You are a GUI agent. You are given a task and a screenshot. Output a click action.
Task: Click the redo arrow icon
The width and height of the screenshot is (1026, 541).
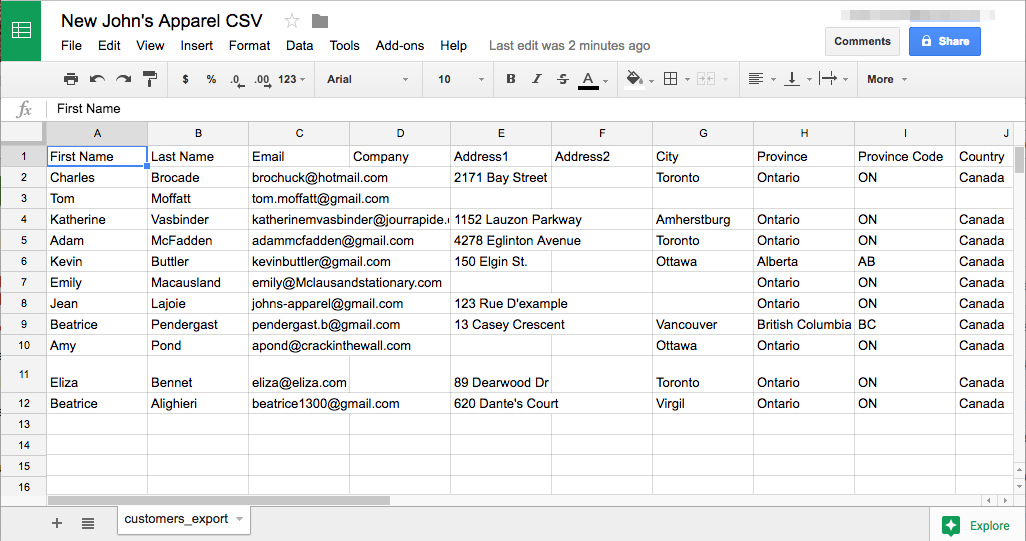pyautogui.click(x=123, y=79)
